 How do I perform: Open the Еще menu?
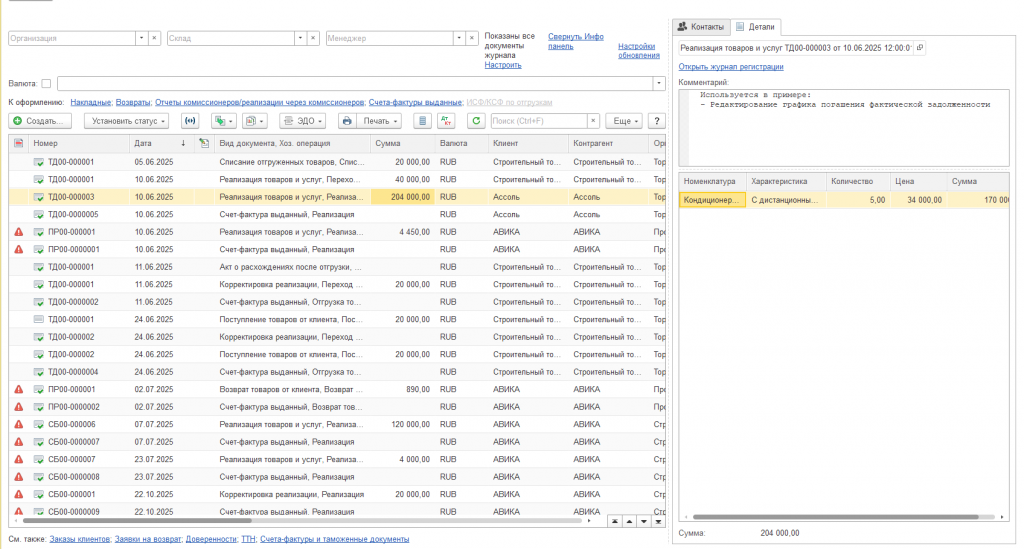(624, 121)
